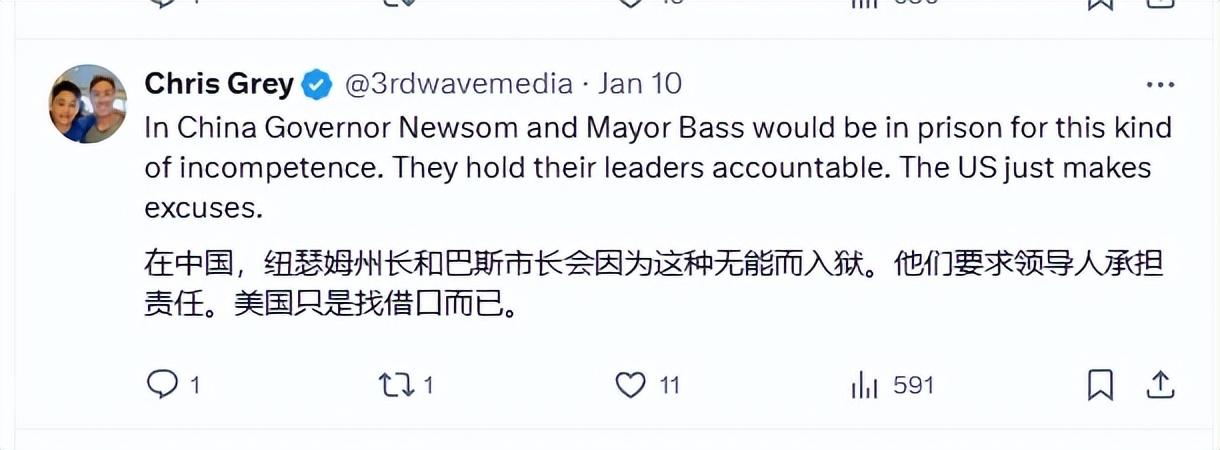Click the retweet count 1 beside the arrows
Screen dimensions: 1220x450
click(x=428, y=385)
